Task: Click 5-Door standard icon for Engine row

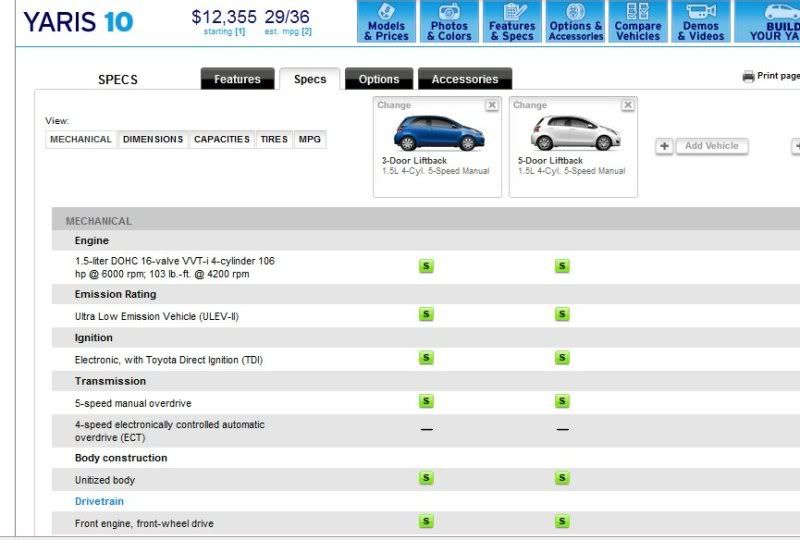Action: coord(562,266)
